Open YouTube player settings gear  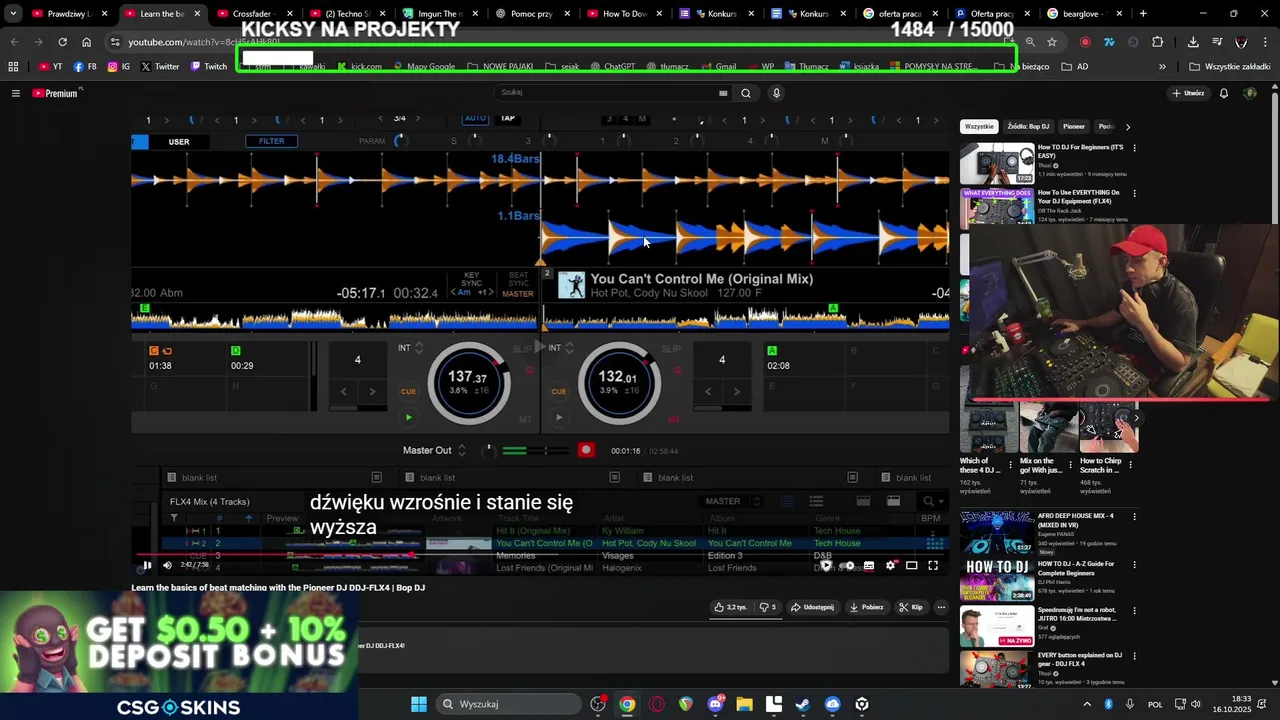(x=890, y=566)
